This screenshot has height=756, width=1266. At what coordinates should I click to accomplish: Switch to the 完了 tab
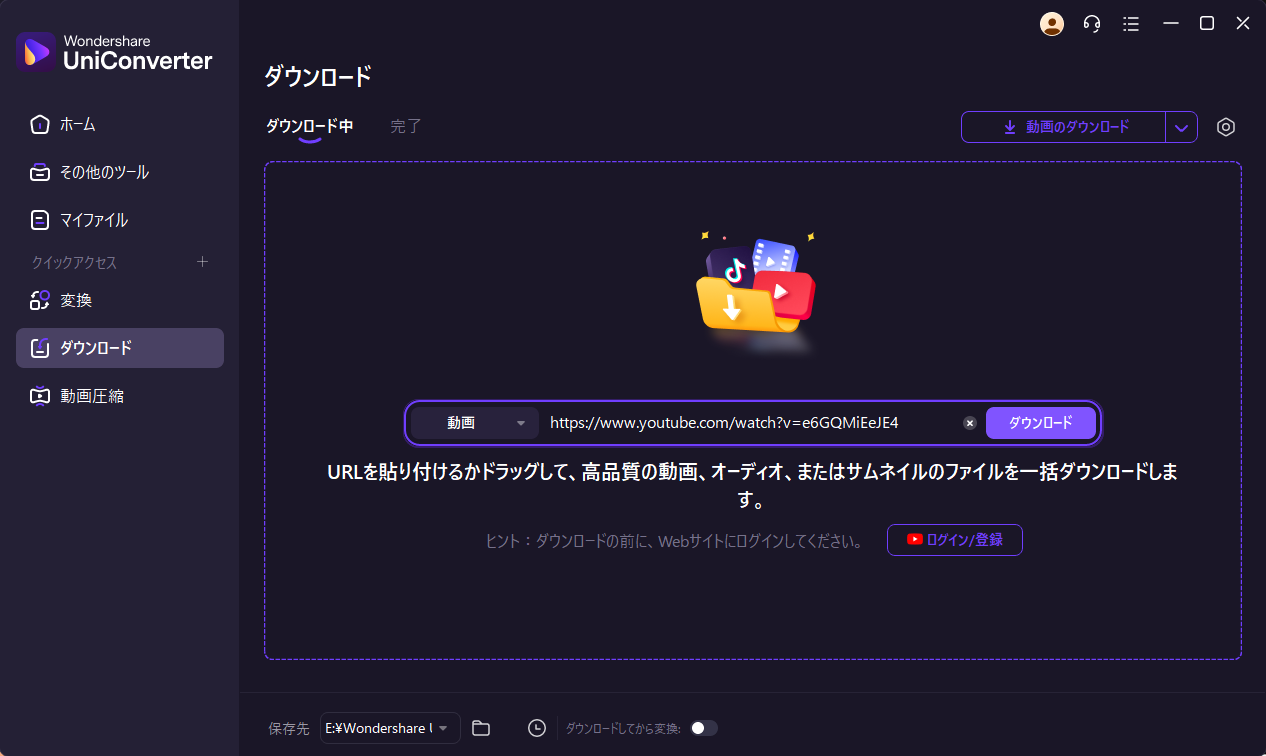tap(406, 127)
